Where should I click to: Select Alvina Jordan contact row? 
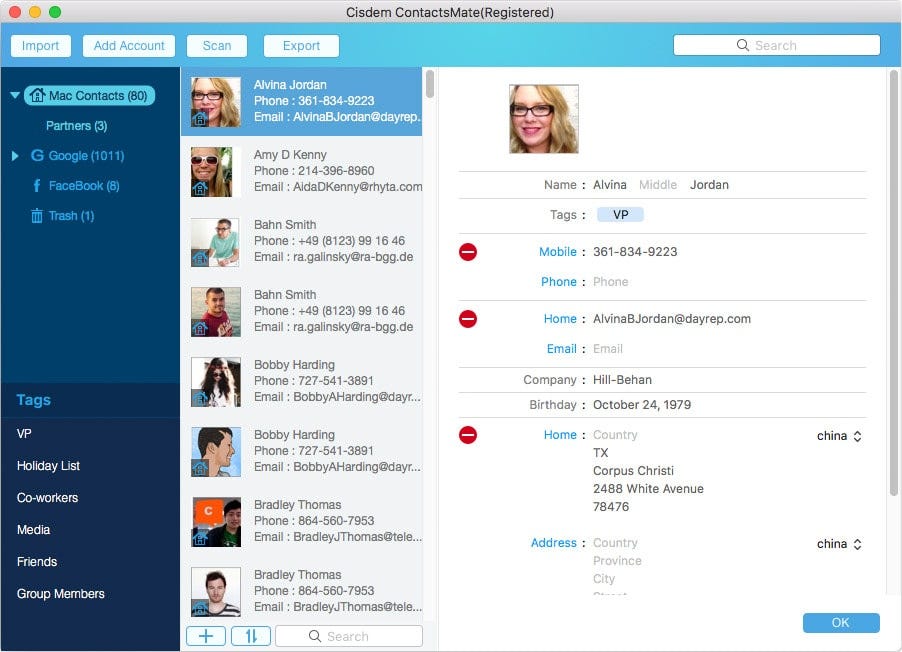tap(301, 101)
